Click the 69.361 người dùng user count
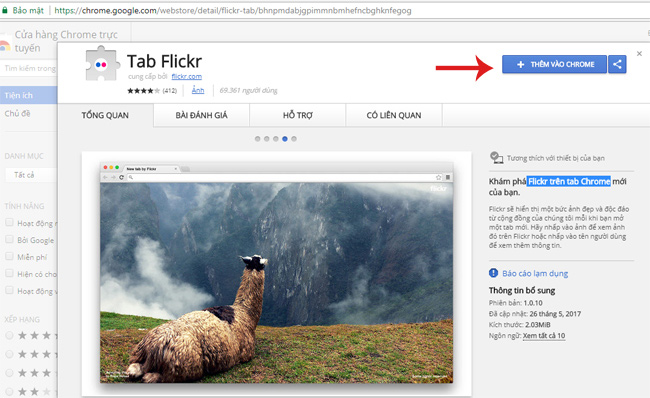Image resolution: width=650 pixels, height=398 pixels. coord(248,90)
